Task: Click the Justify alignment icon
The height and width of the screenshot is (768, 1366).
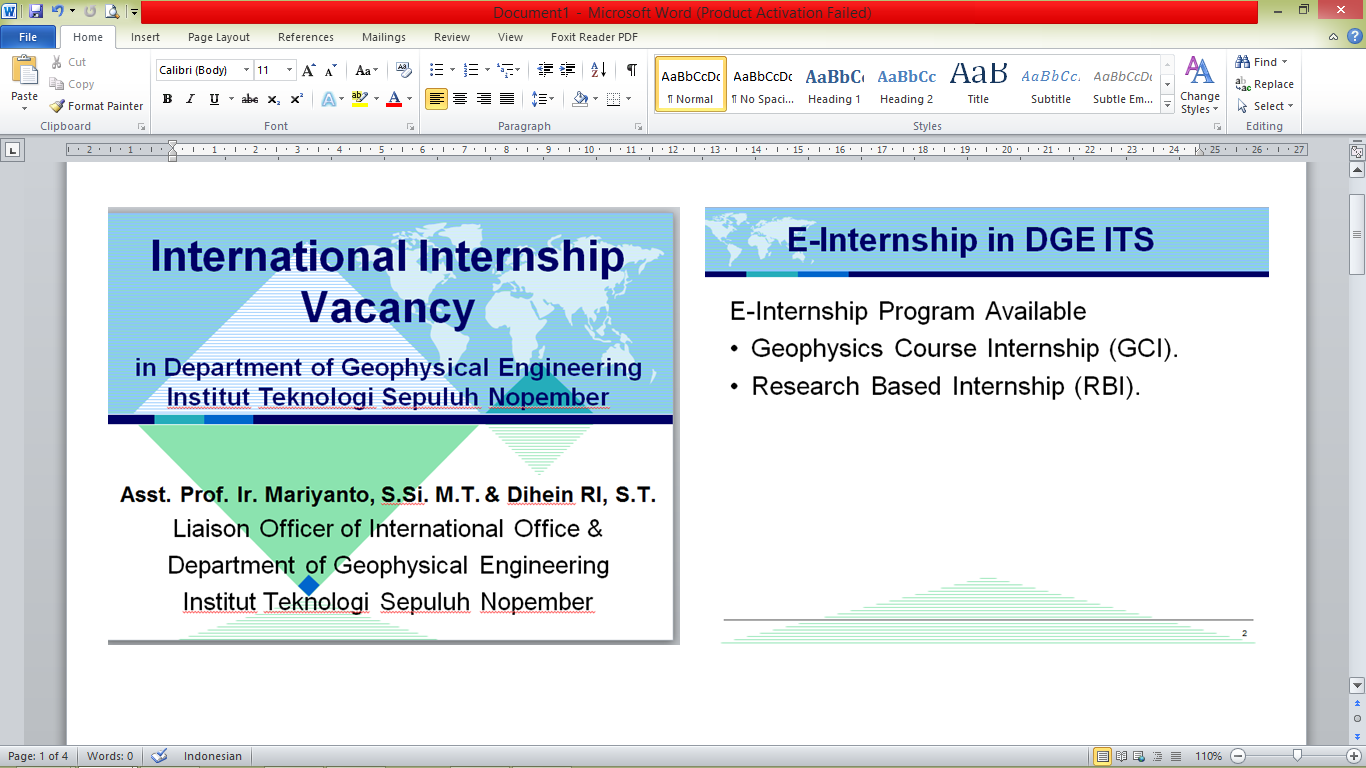Action: pyautogui.click(x=507, y=99)
